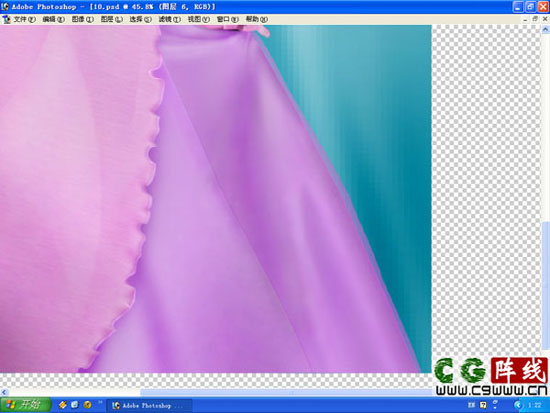
Task: Open the 滤镜 (Filter) menu
Action: [x=170, y=19]
